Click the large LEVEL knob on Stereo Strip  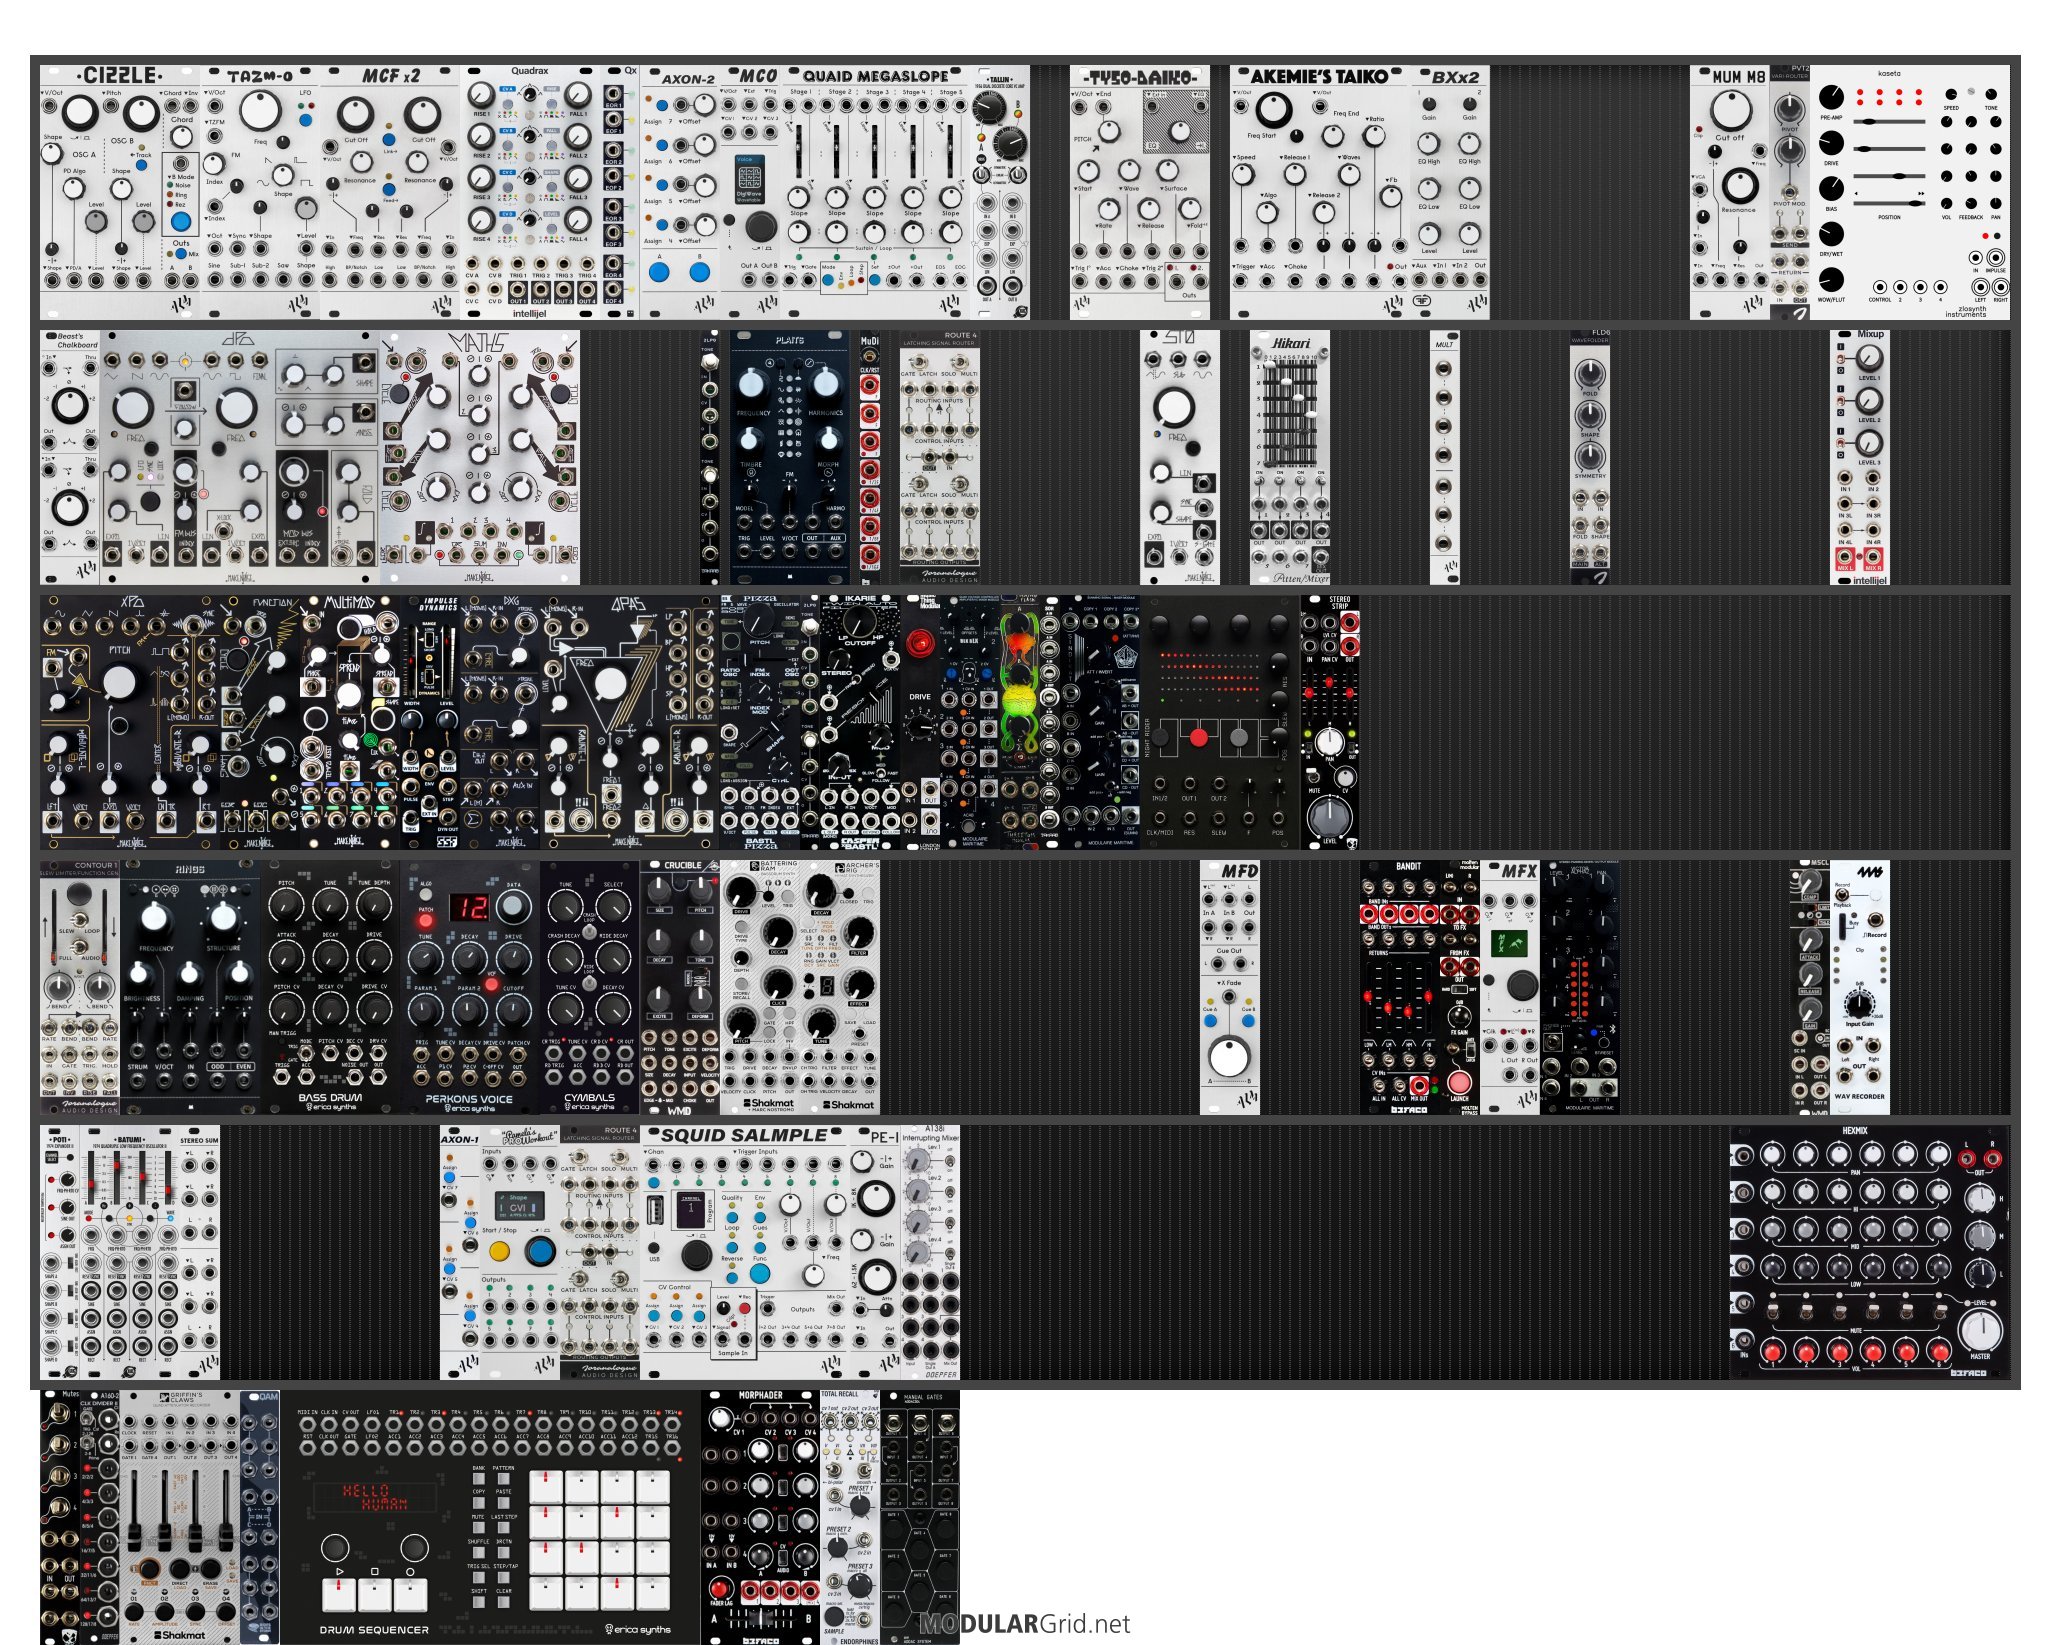point(1329,815)
